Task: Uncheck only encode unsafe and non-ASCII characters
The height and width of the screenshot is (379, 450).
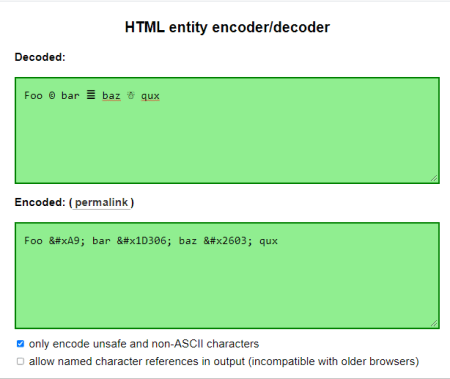Action: [x=20, y=344]
